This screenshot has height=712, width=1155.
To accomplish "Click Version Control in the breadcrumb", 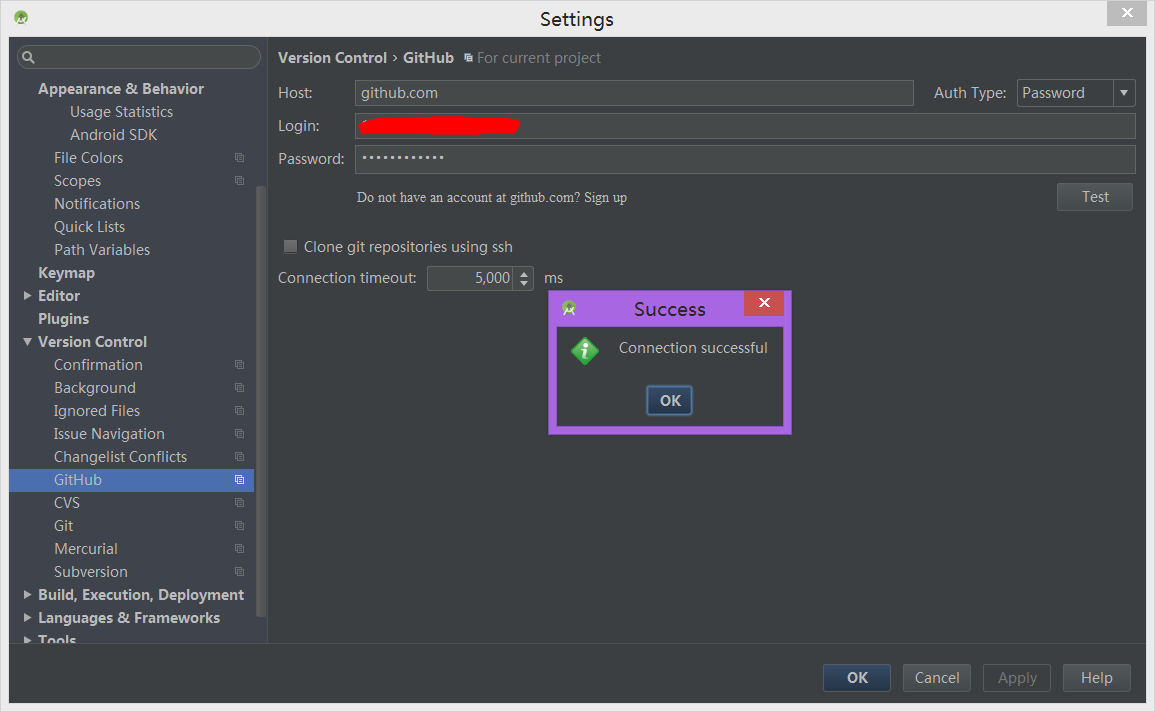I will pyautogui.click(x=332, y=57).
